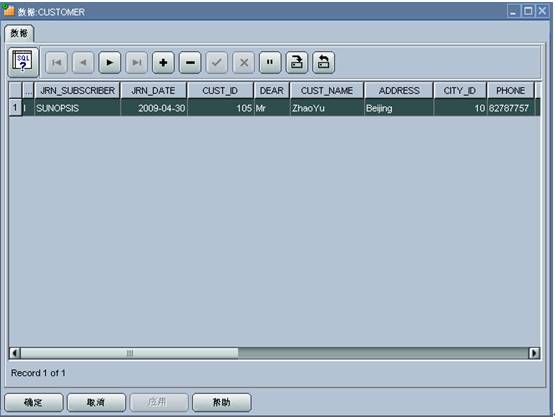Select the SUNOPSIS cell

click(77, 108)
